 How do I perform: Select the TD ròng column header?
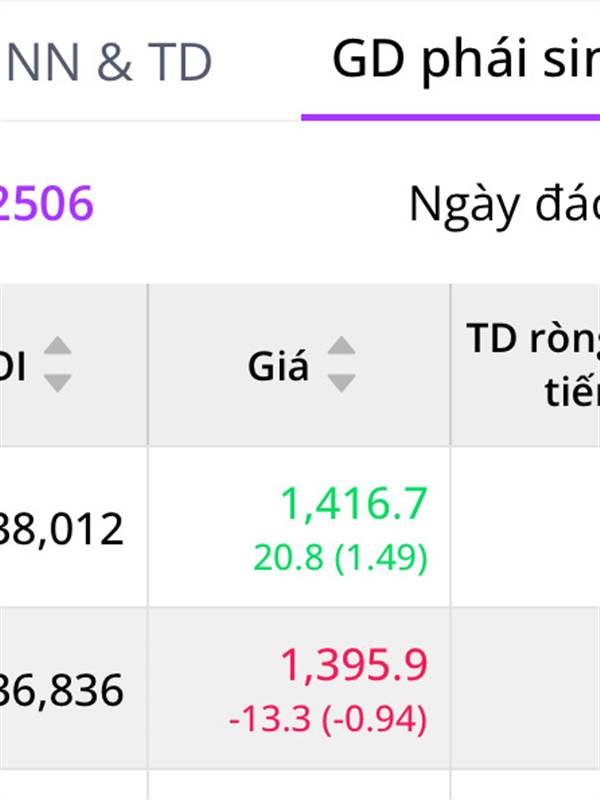(x=526, y=365)
